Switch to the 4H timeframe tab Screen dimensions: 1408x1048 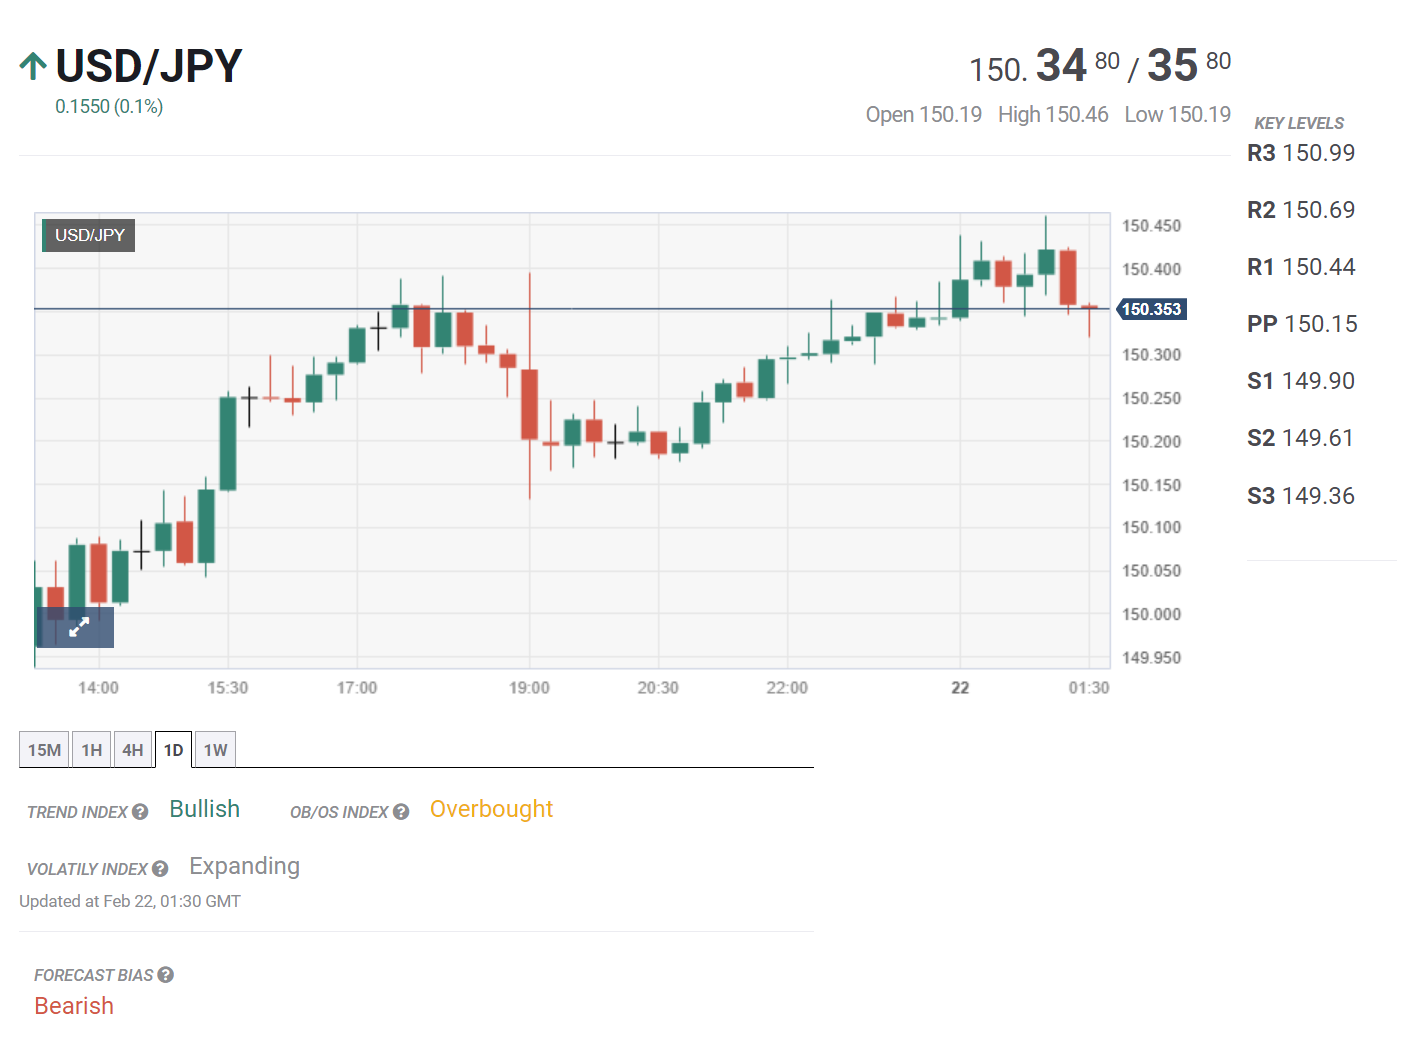133,750
